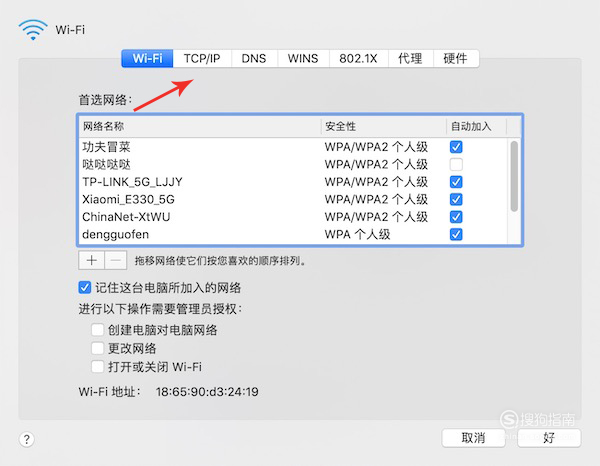
Task: Click the 自动加入 column header
Action: point(477,126)
